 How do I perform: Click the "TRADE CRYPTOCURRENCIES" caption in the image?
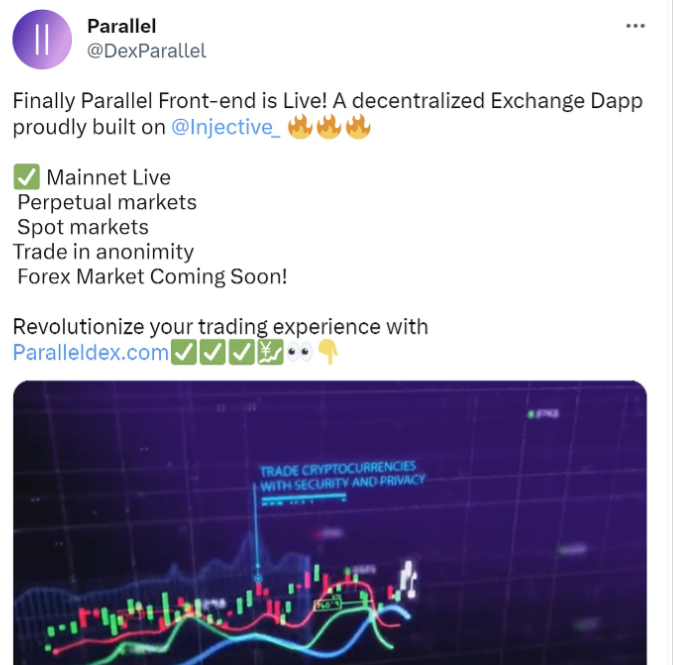(338, 468)
